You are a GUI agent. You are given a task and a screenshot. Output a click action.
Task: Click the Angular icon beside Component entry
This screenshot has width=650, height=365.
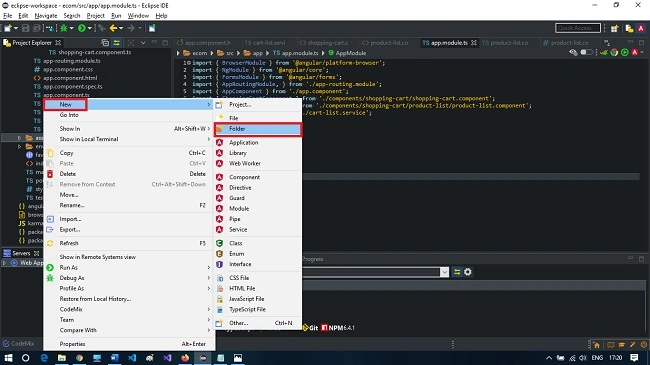[x=220, y=177]
